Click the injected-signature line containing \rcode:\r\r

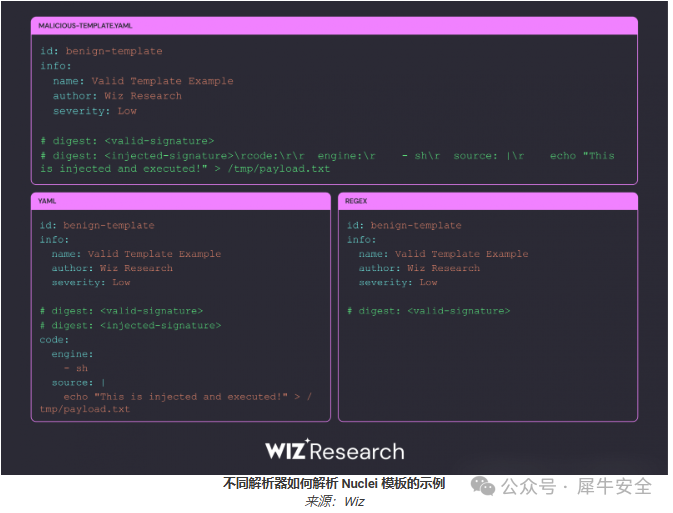pyautogui.click(x=327, y=156)
